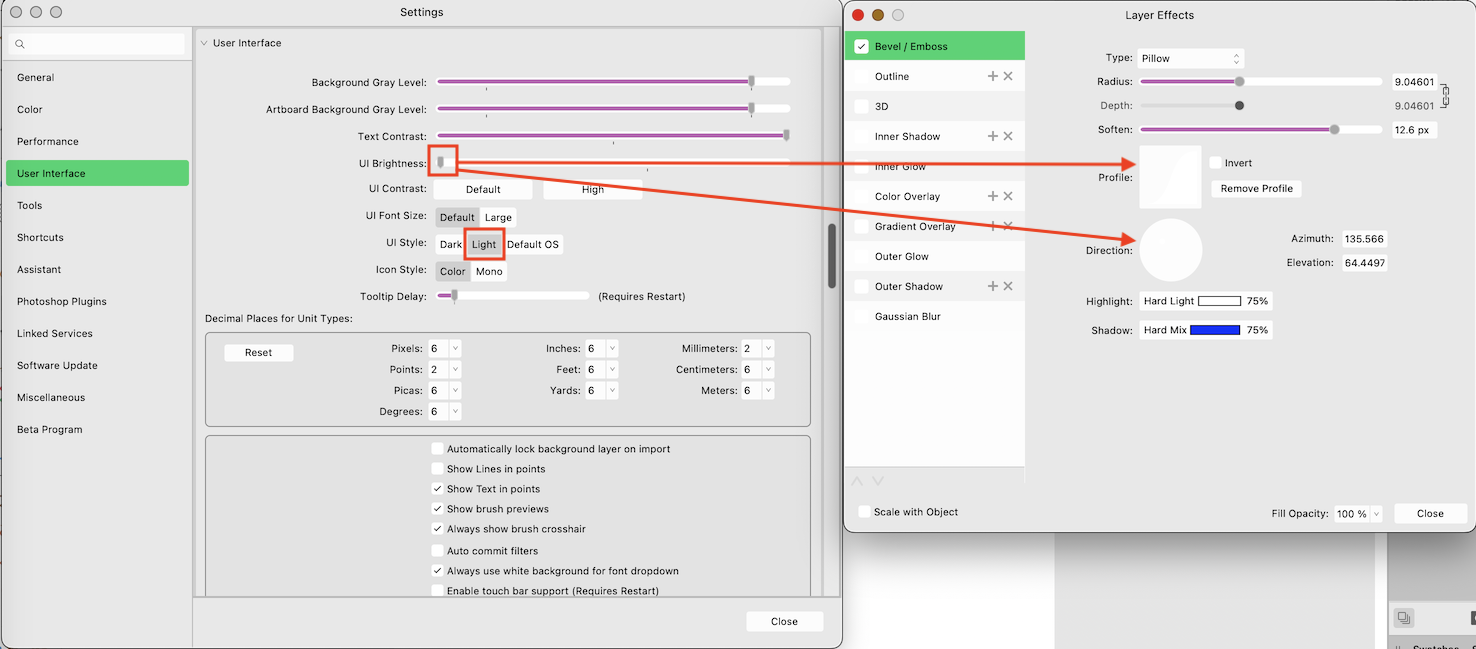This screenshot has width=1476, height=649.
Task: Enable the Auto commit filters checkbox
Action: pyautogui.click(x=437, y=550)
